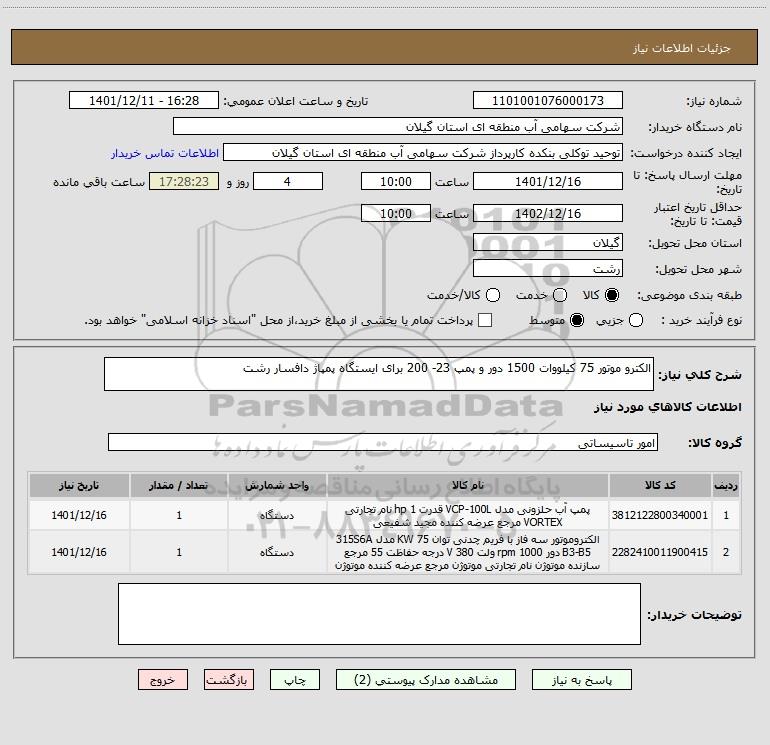Click the price validity hour 10:00 field
Viewport: 770px width, 745px height.
[x=396, y=213]
